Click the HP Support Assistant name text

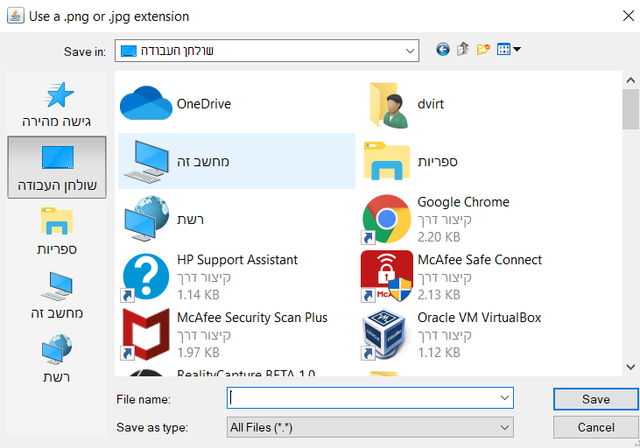coord(237,260)
